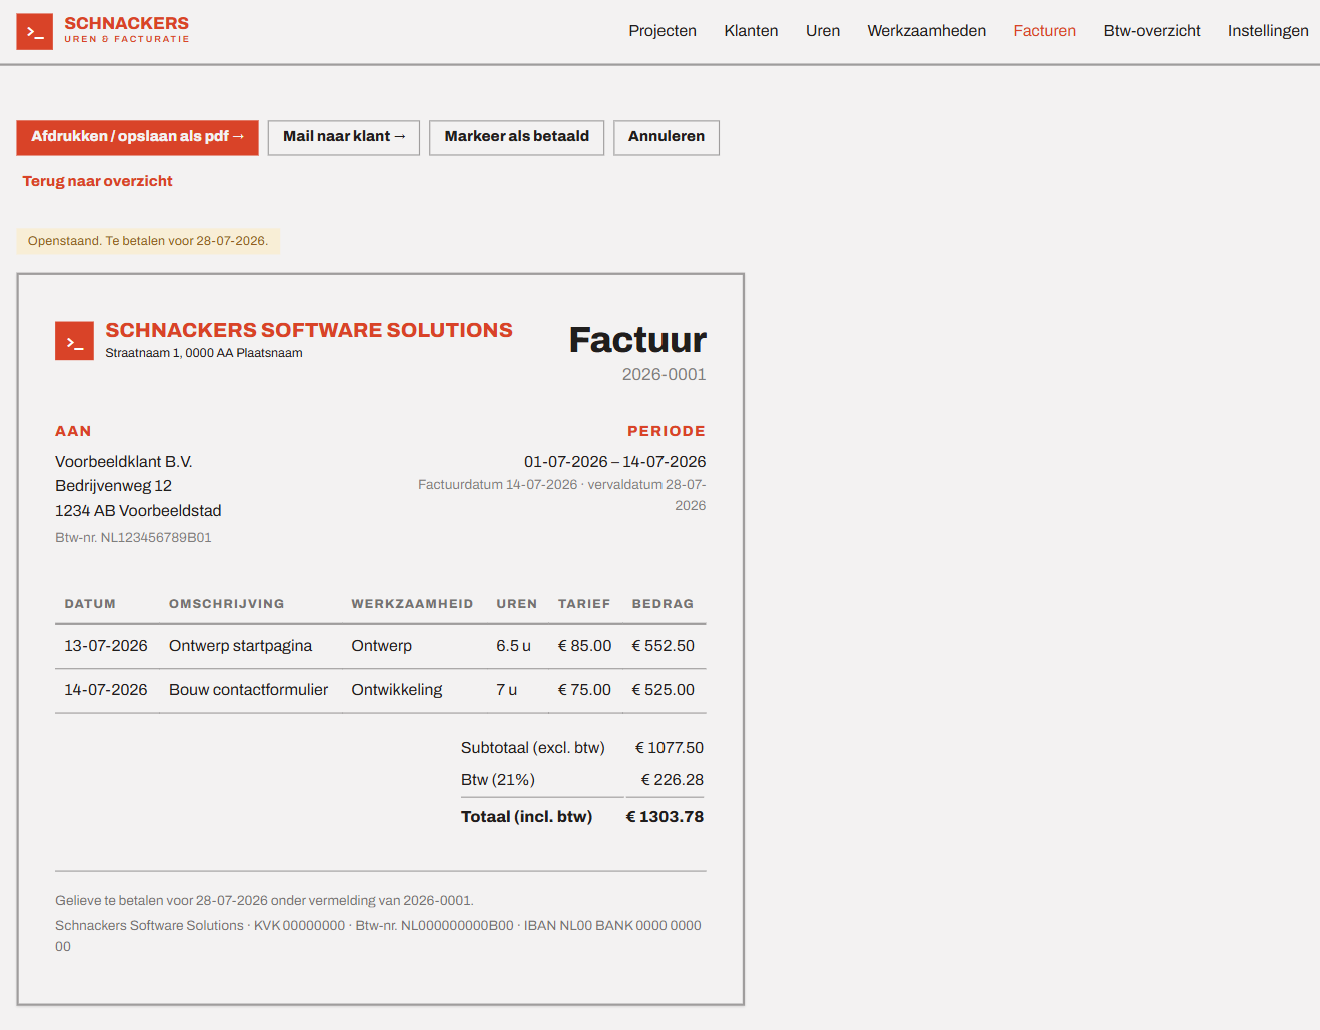This screenshot has height=1030, width=1320.
Task: Click the BEDRAG column header
Action: [662, 604]
